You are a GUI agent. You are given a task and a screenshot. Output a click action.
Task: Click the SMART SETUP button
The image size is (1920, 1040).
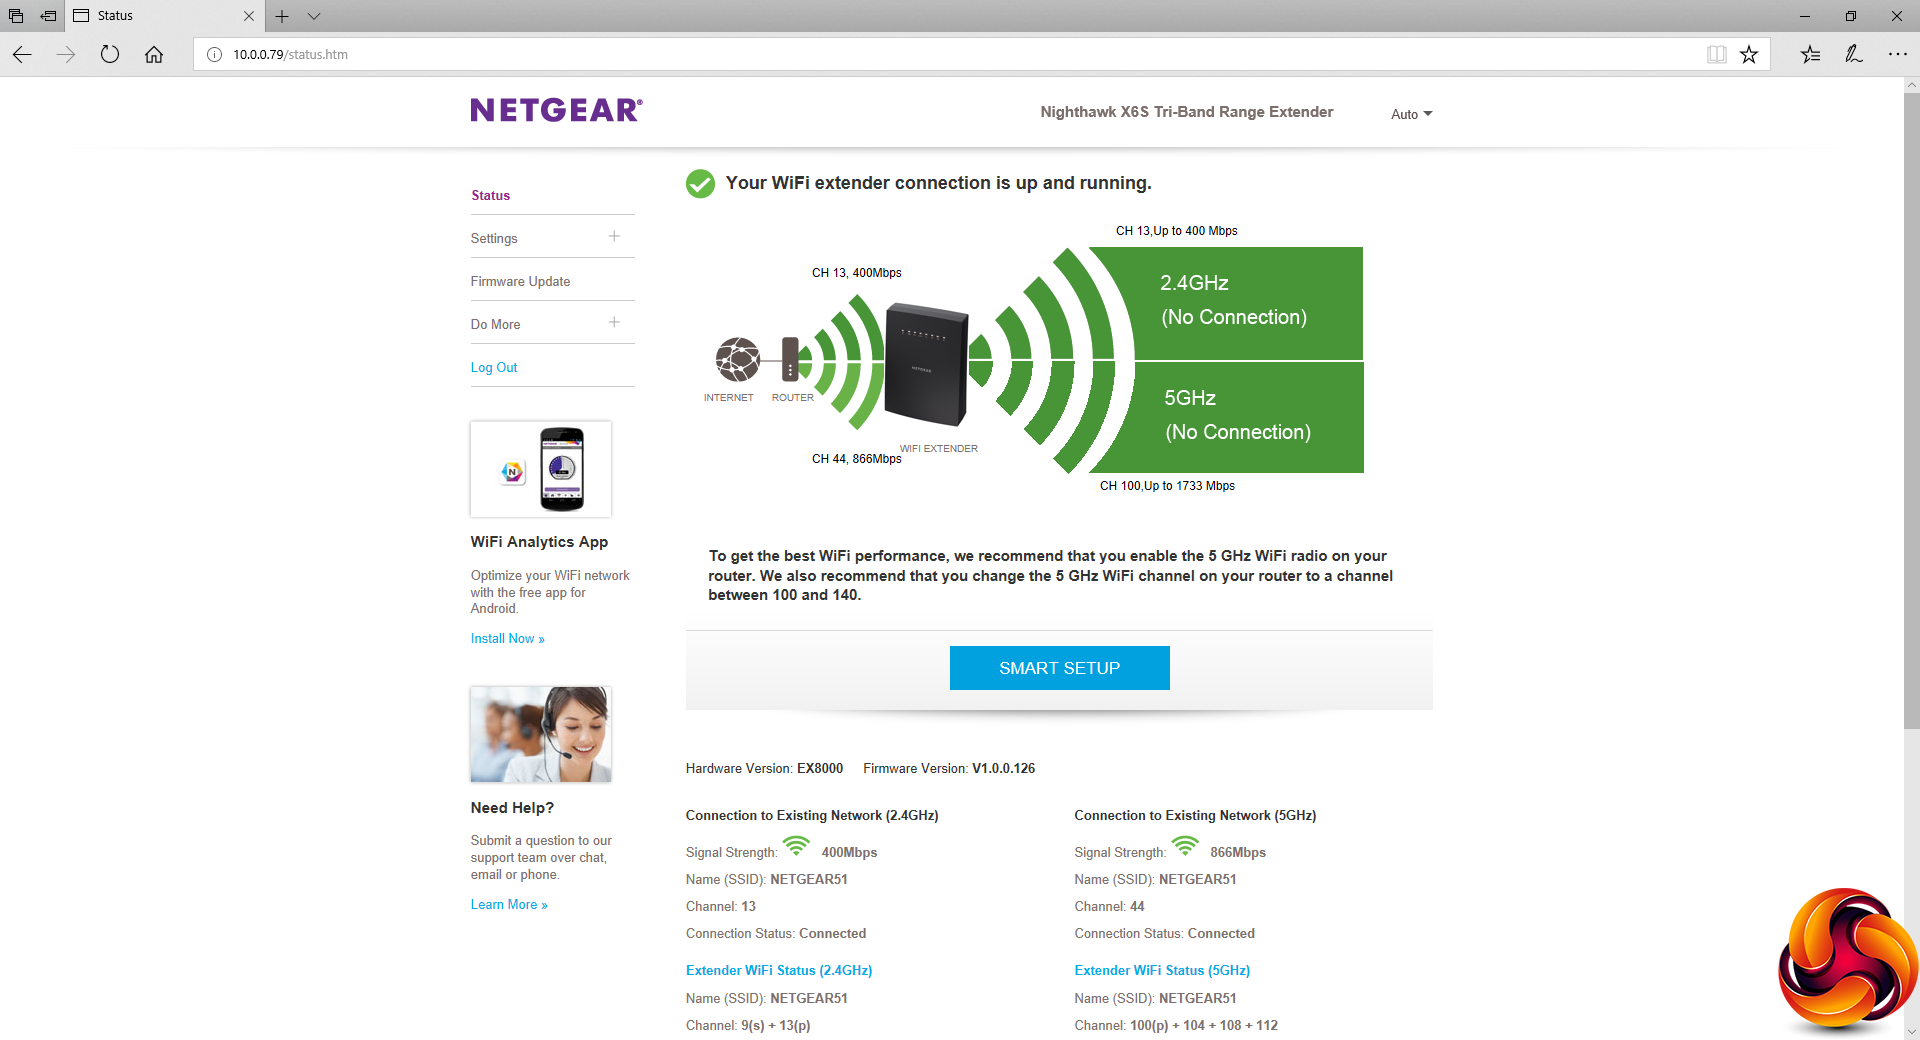(1059, 668)
